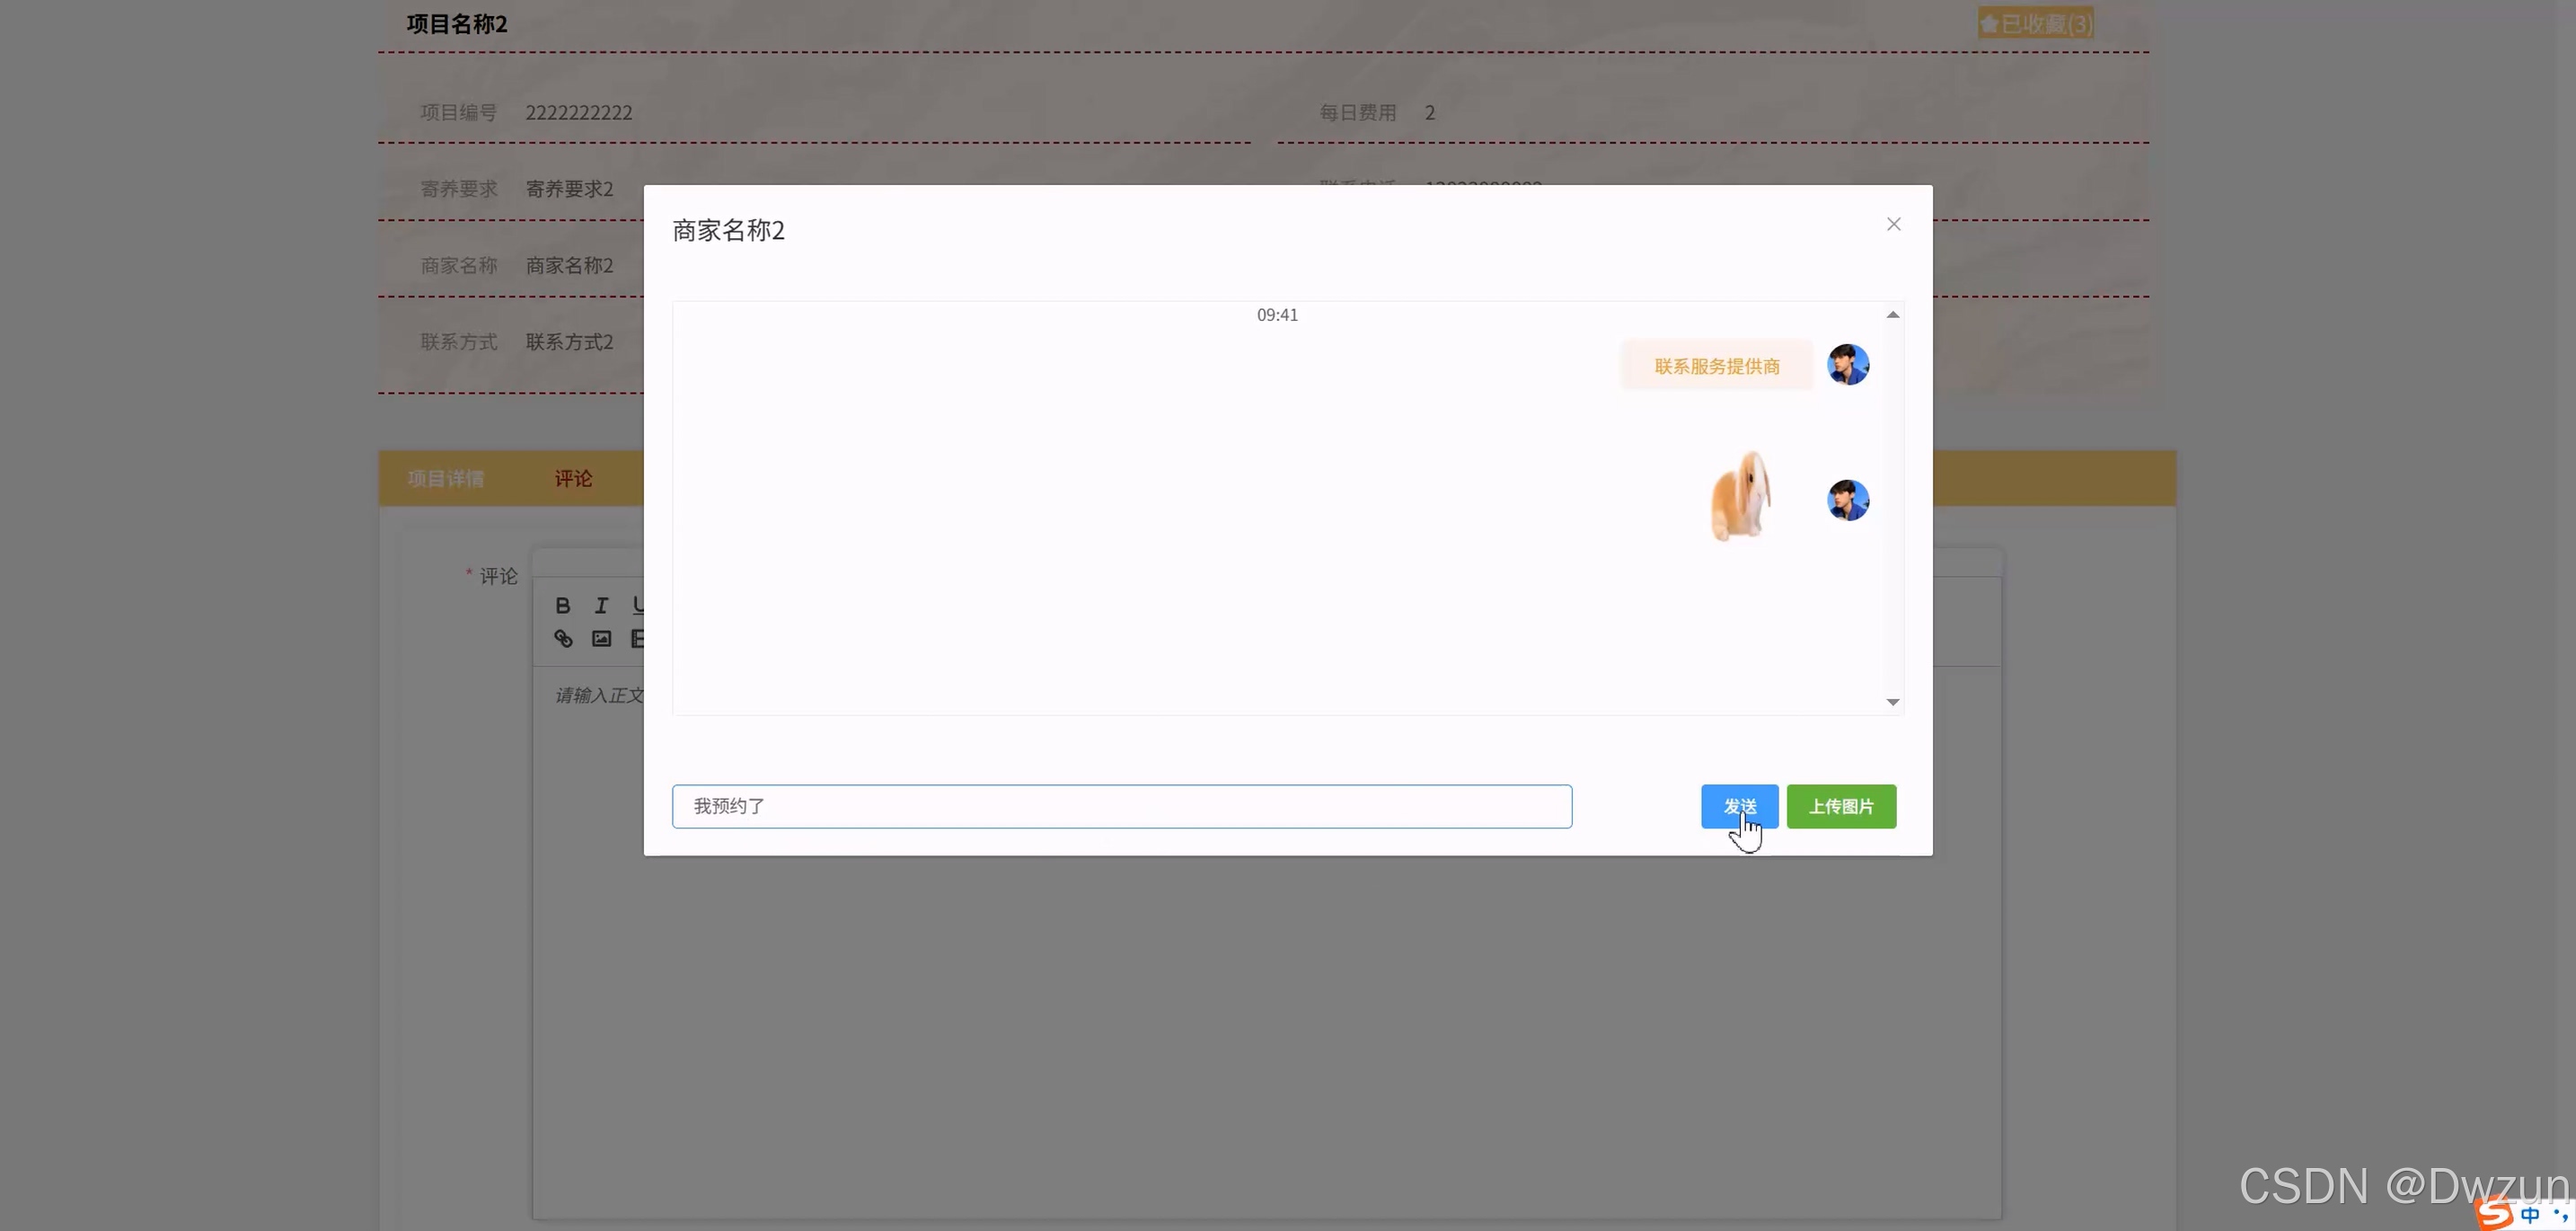The height and width of the screenshot is (1231, 2576).
Task: Click the chat scrollbar up arrow
Action: click(x=1892, y=315)
